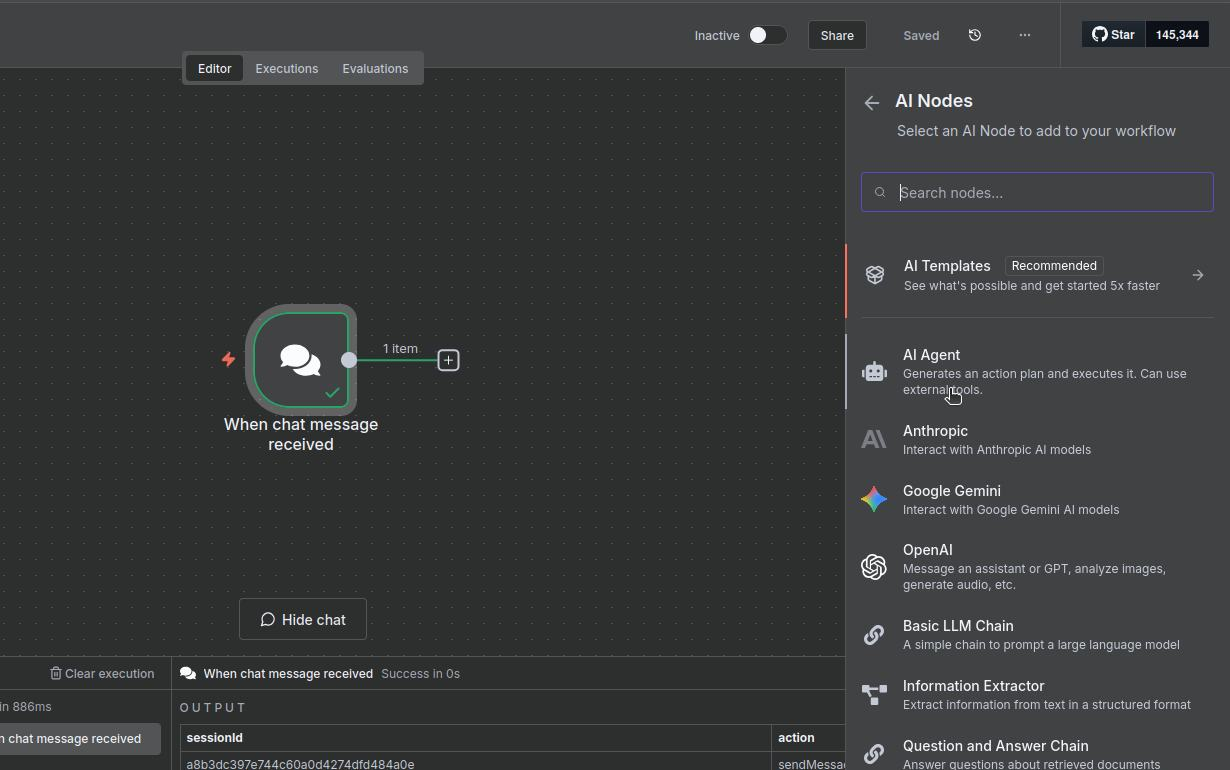Choose the Google Gemini star icon
1230x770 pixels.
(874, 499)
